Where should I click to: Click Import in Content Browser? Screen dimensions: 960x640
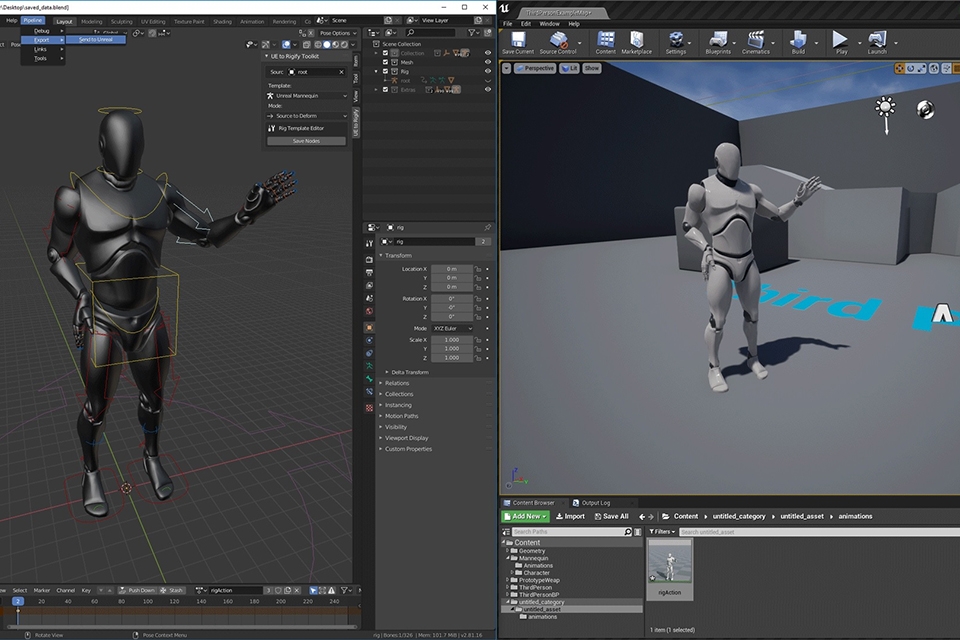click(x=570, y=516)
